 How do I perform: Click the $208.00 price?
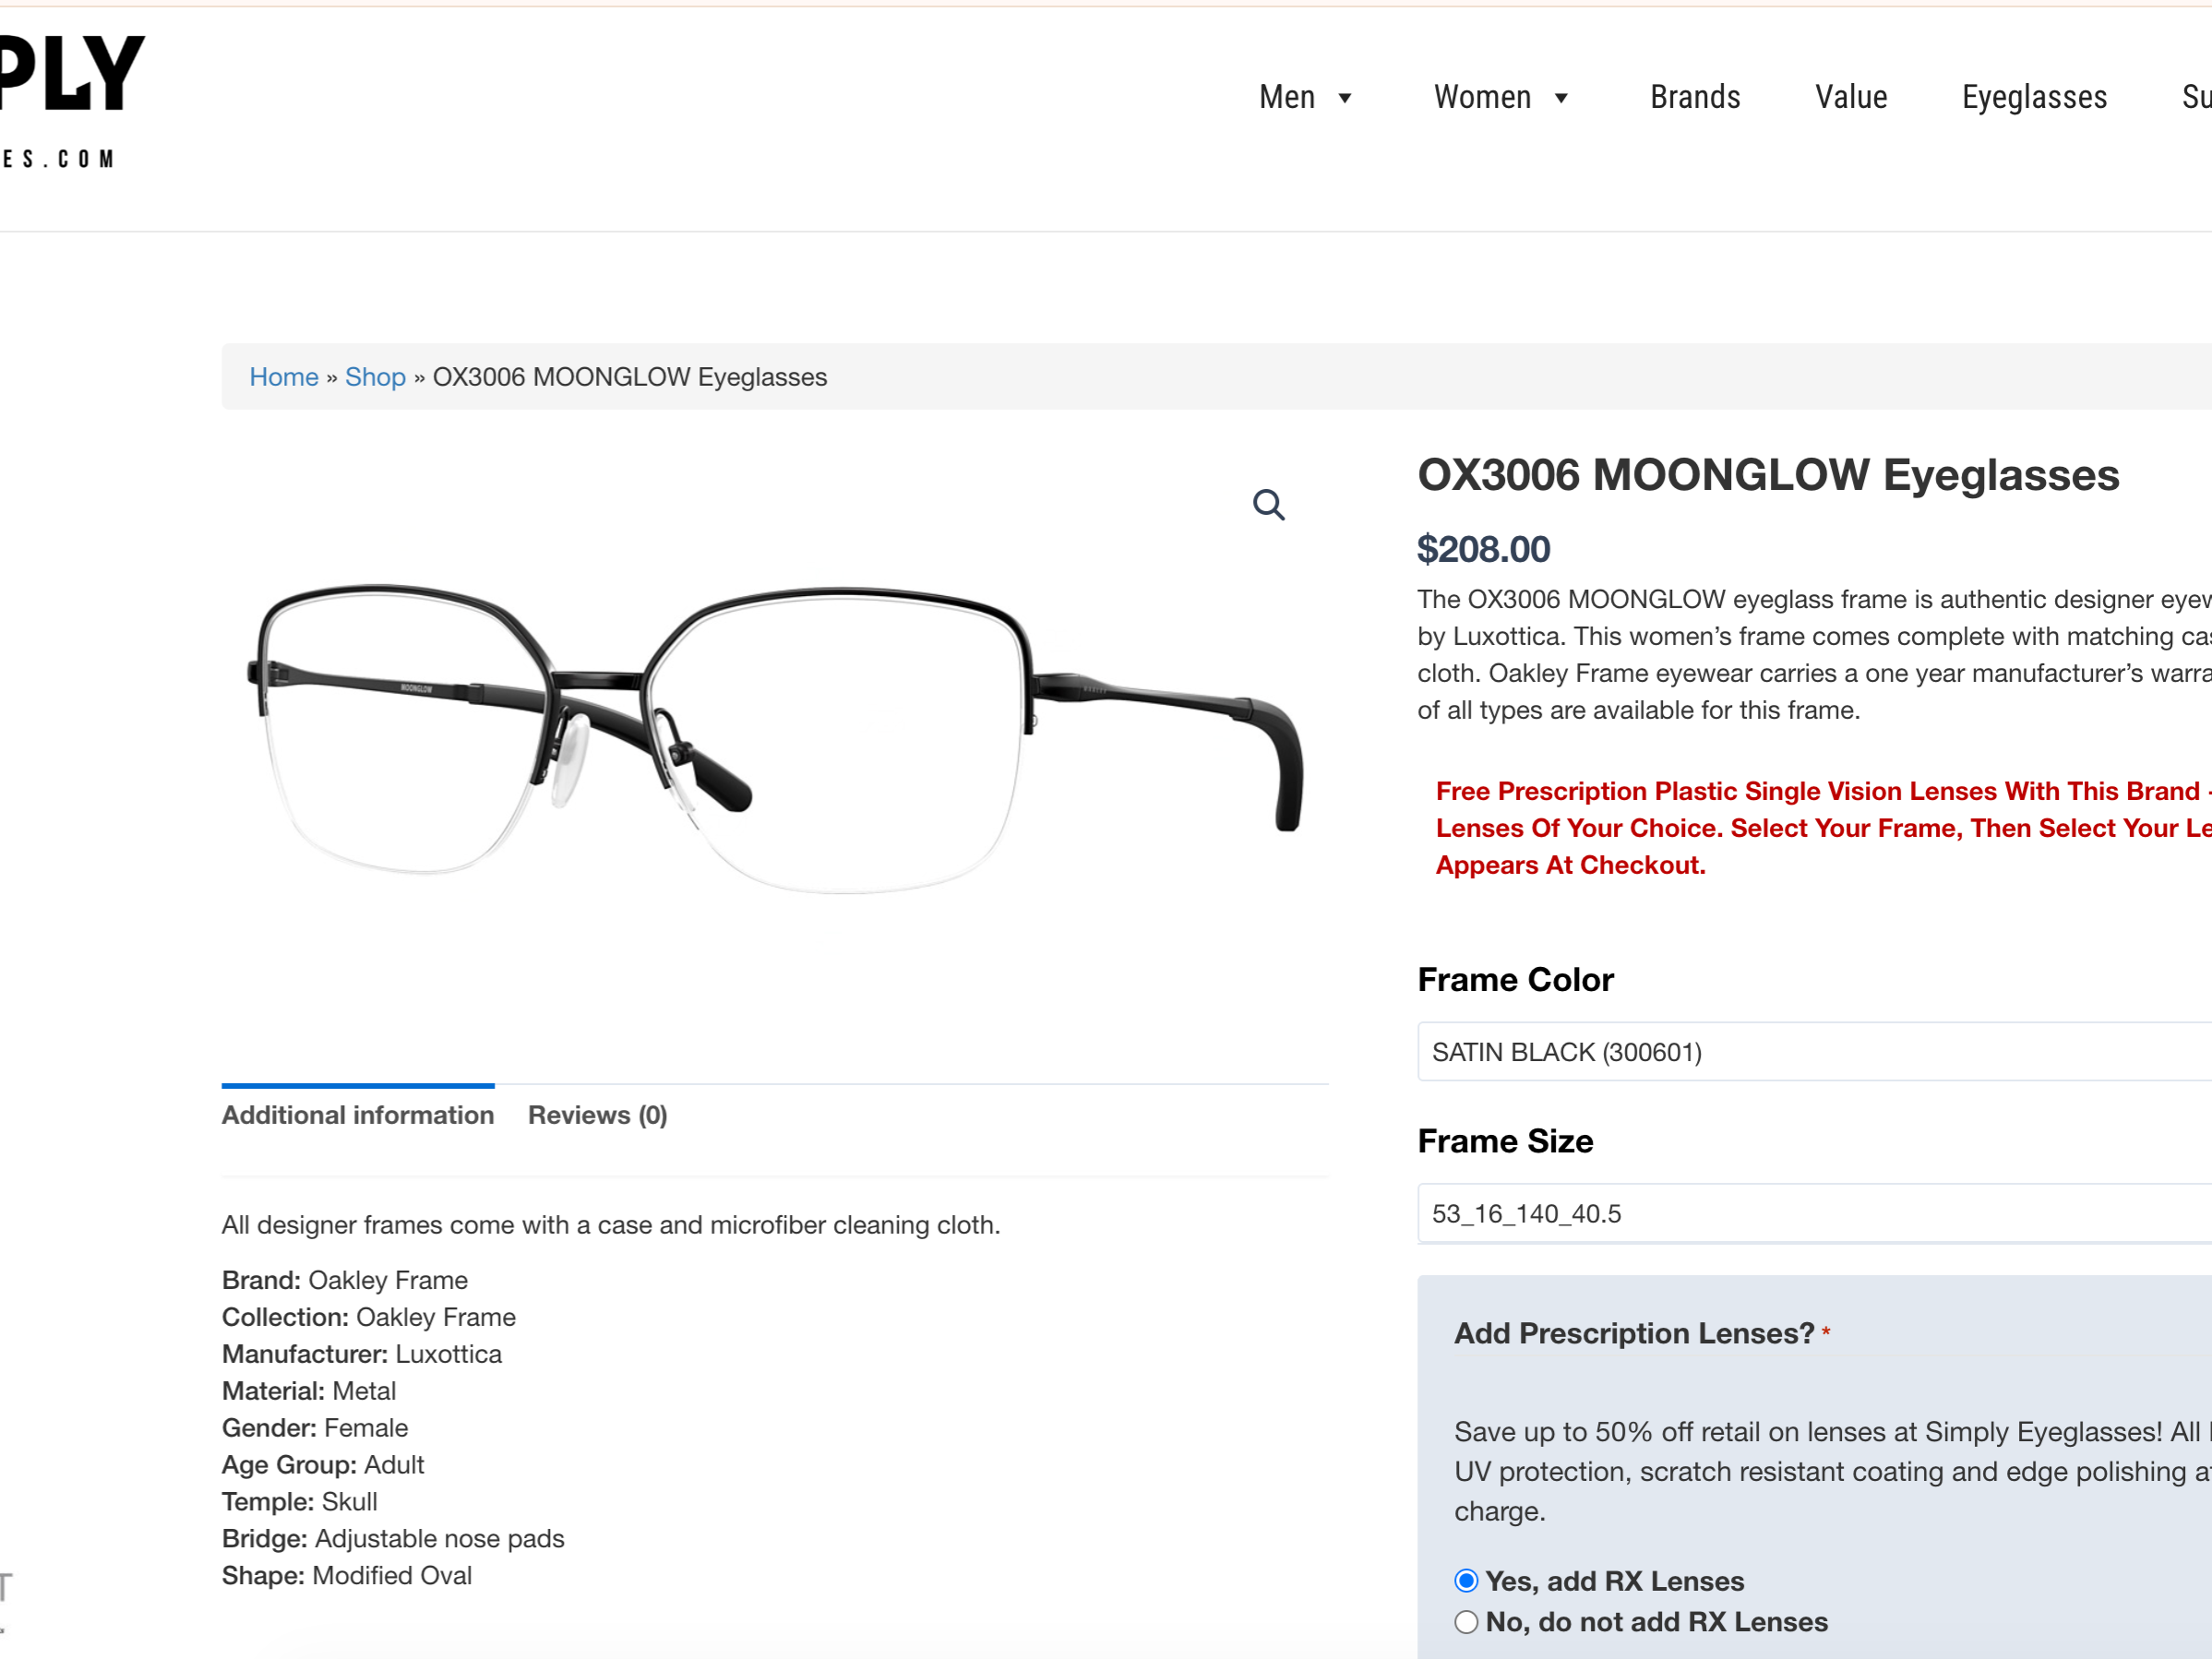[x=1484, y=549]
